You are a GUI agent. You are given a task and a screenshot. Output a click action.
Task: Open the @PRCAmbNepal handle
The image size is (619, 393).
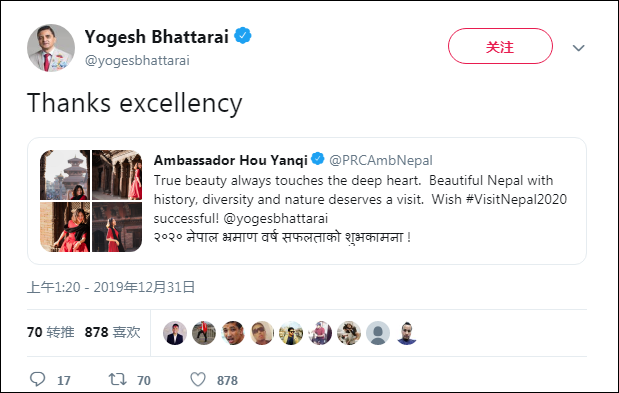381,160
